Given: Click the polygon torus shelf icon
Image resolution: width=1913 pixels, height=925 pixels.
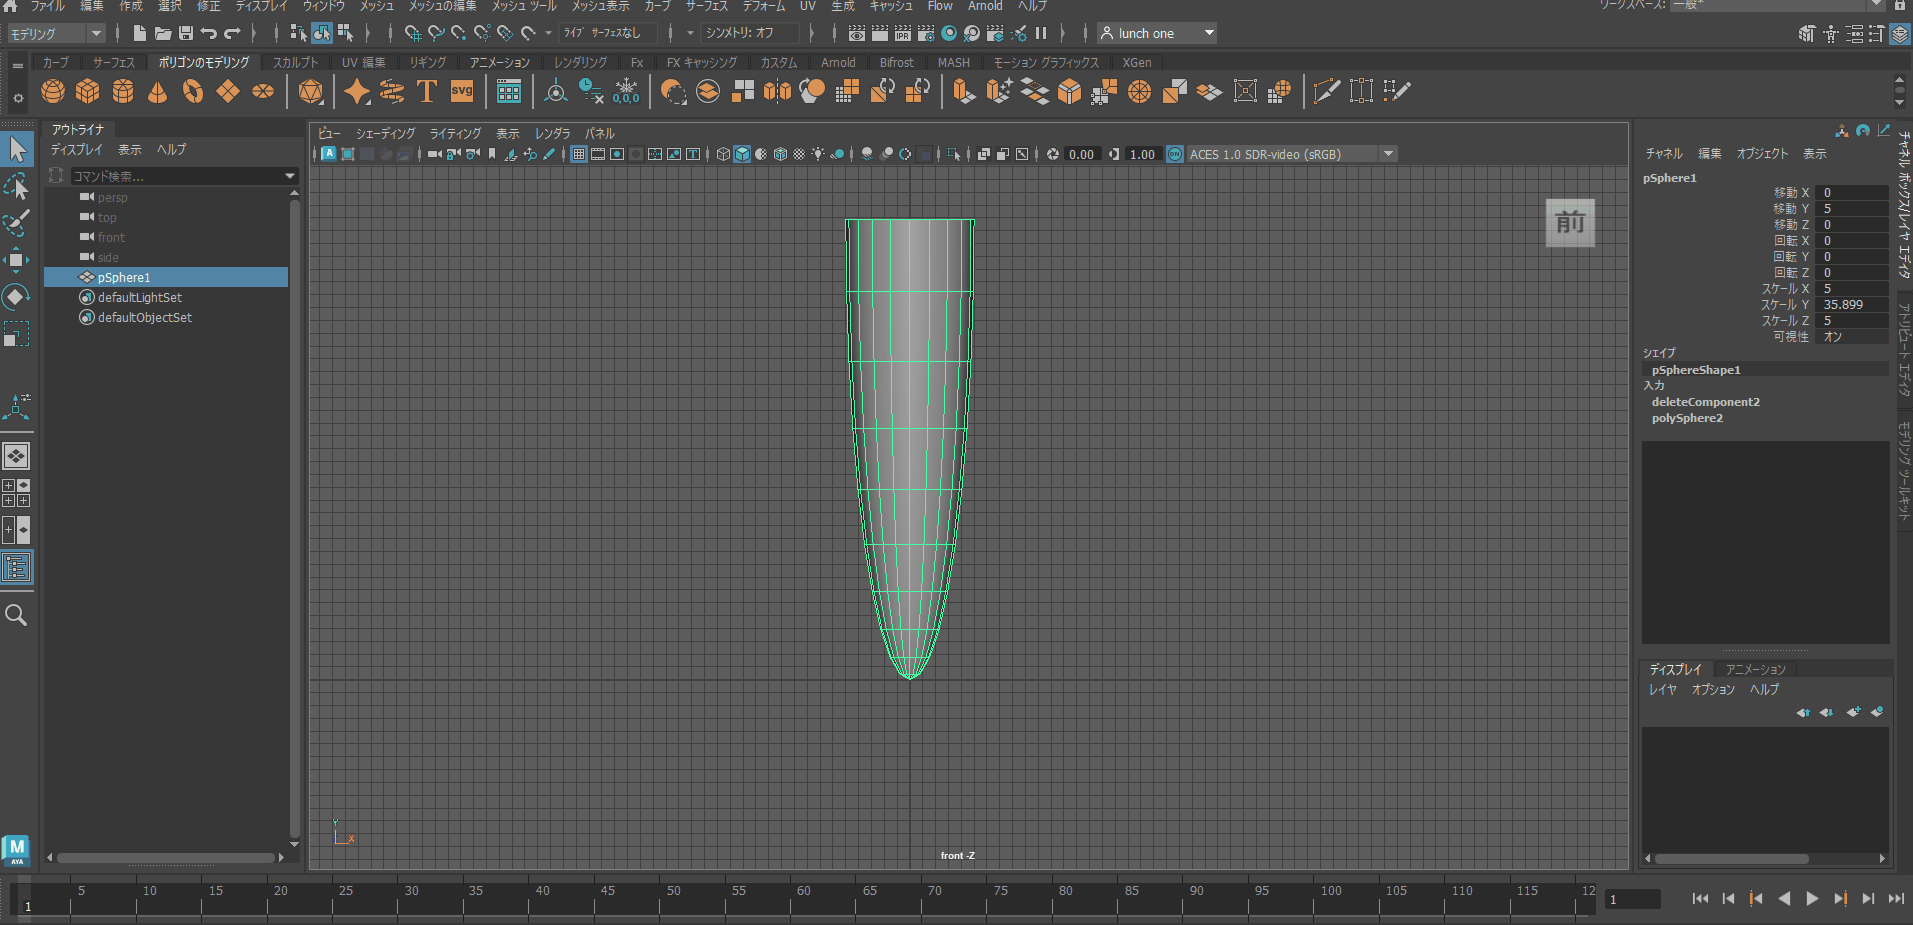Looking at the screenshot, I should tap(193, 92).
